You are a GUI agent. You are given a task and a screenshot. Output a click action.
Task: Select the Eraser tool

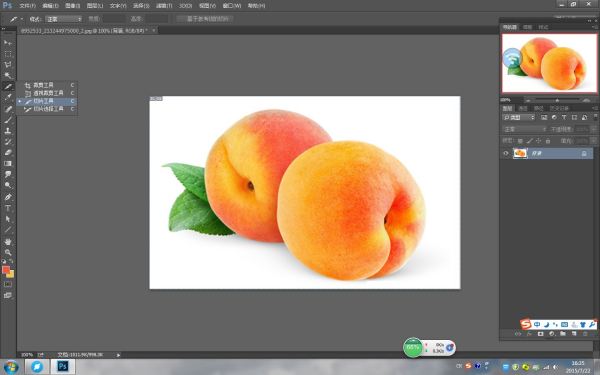click(8, 153)
